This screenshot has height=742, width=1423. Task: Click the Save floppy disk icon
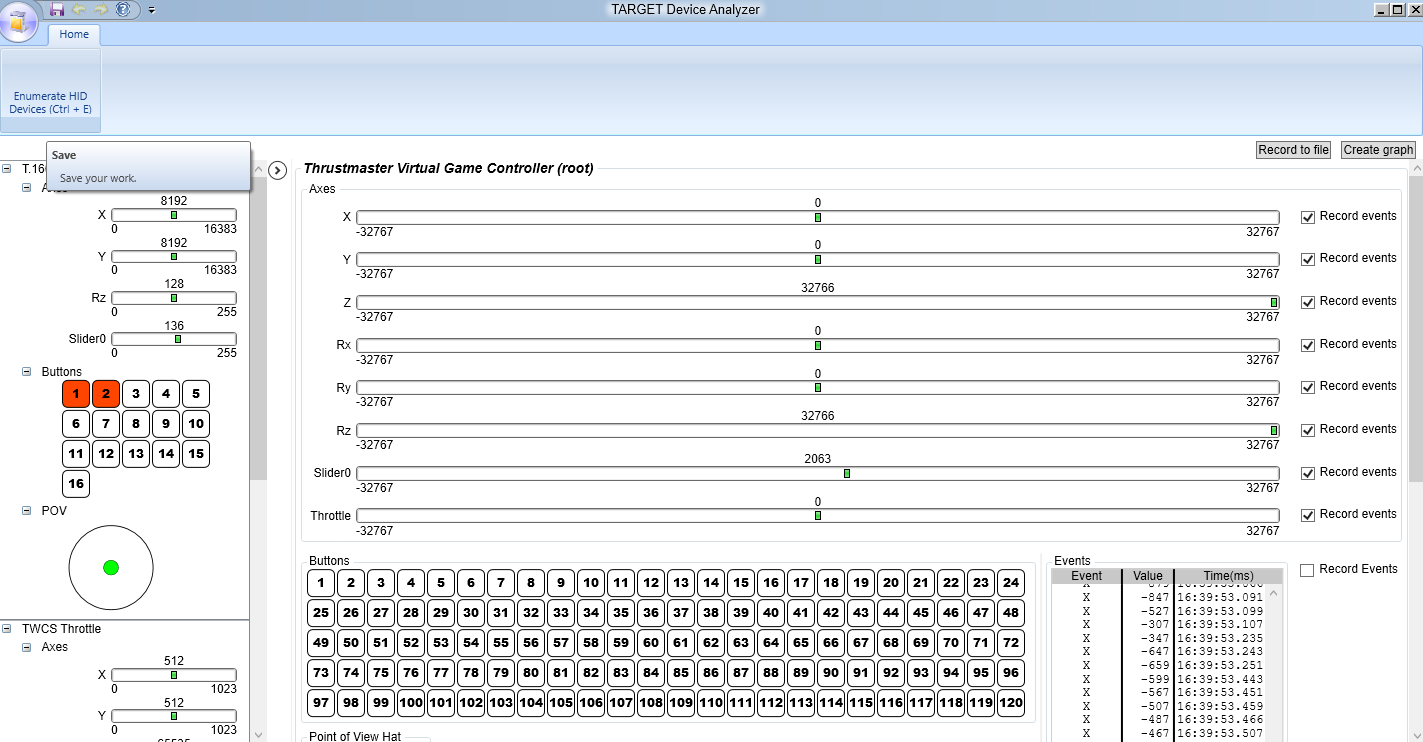coord(57,9)
